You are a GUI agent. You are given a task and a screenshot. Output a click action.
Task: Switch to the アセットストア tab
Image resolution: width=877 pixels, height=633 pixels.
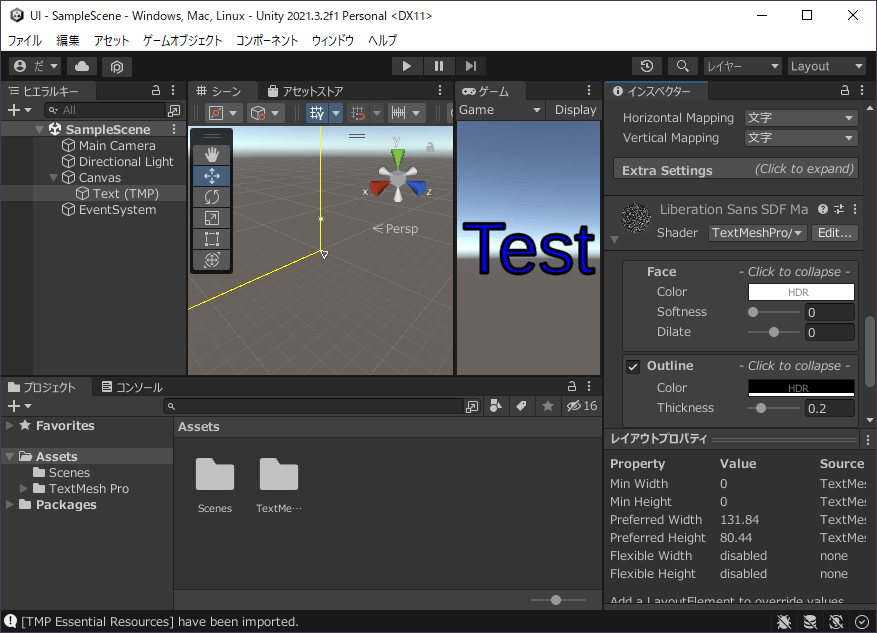pos(305,91)
